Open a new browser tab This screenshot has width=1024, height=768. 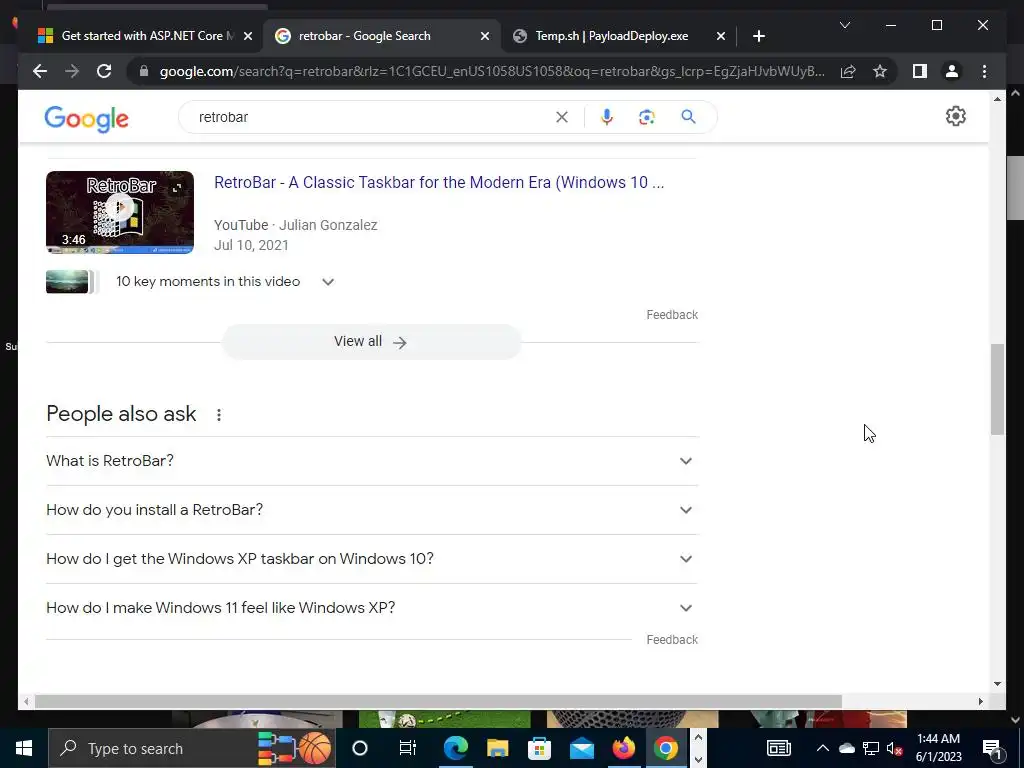click(758, 36)
